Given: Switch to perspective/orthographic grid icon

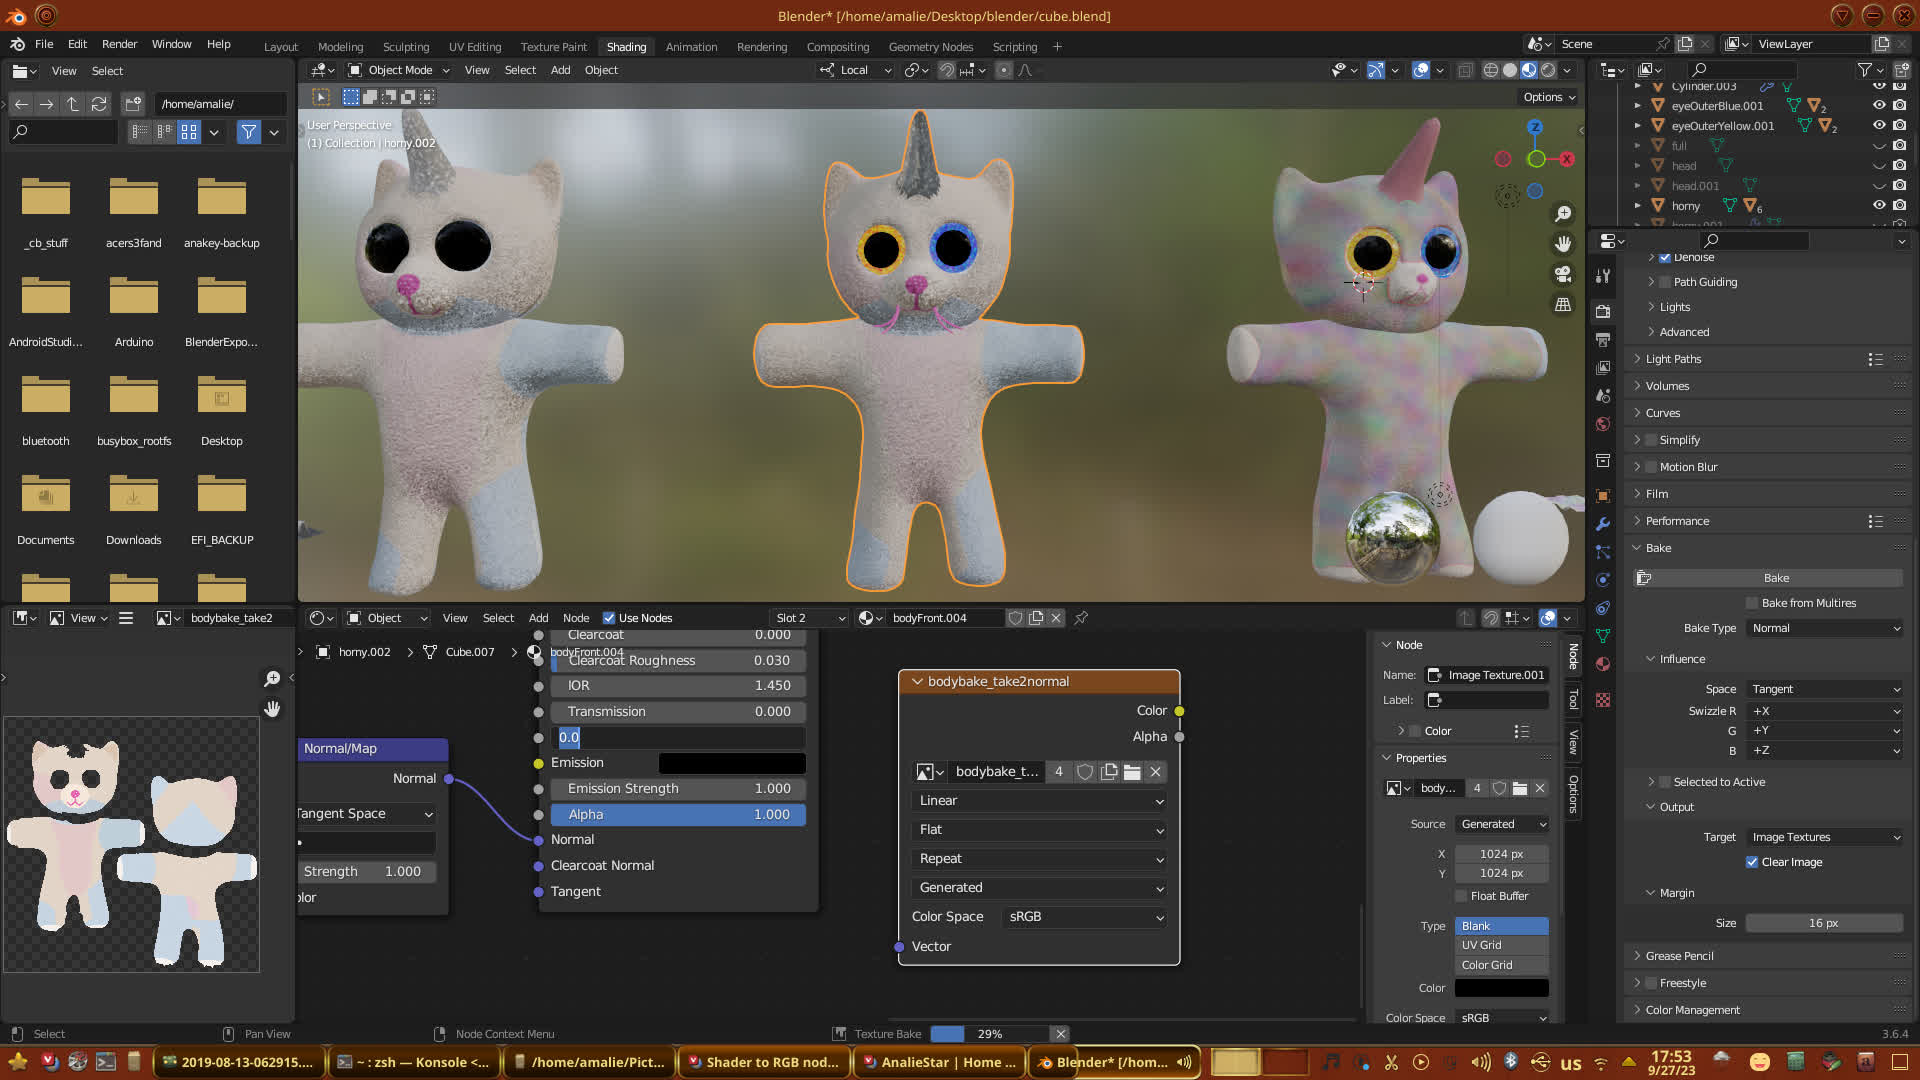Looking at the screenshot, I should pyautogui.click(x=1563, y=304).
